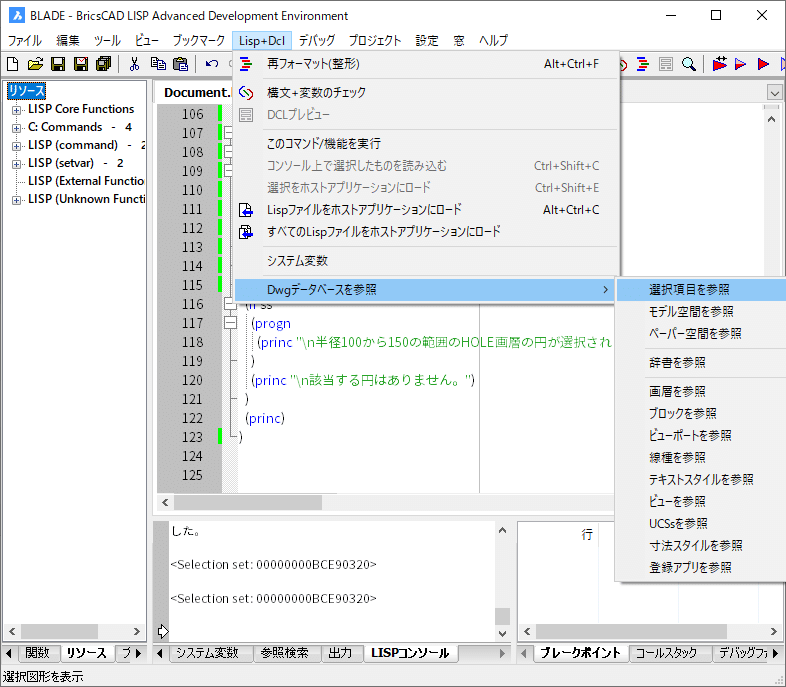Viewport: 786px width, 687px height.
Task: Click the console scroll down arrow
Action: [x=503, y=633]
